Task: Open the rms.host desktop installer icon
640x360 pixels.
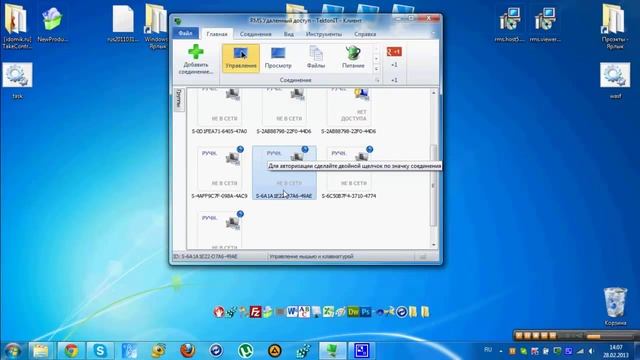Action: [509, 24]
